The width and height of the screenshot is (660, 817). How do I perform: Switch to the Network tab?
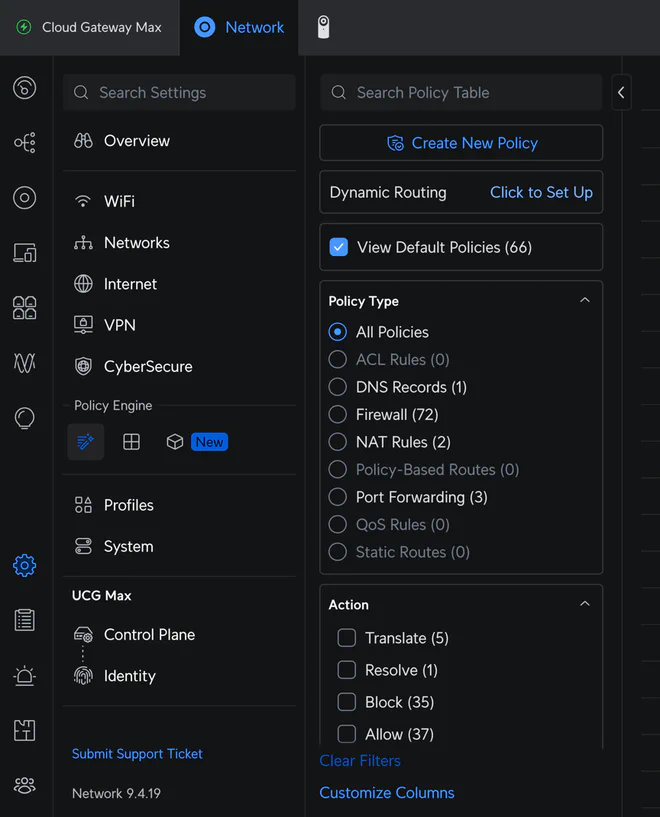pyautogui.click(x=239, y=27)
